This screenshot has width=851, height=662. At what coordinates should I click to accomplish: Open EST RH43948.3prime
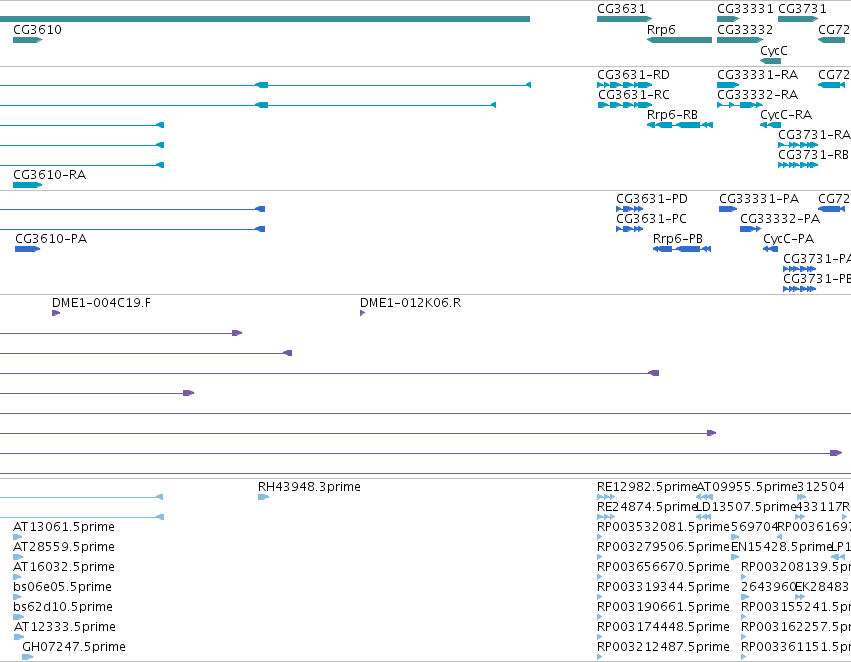(x=263, y=497)
